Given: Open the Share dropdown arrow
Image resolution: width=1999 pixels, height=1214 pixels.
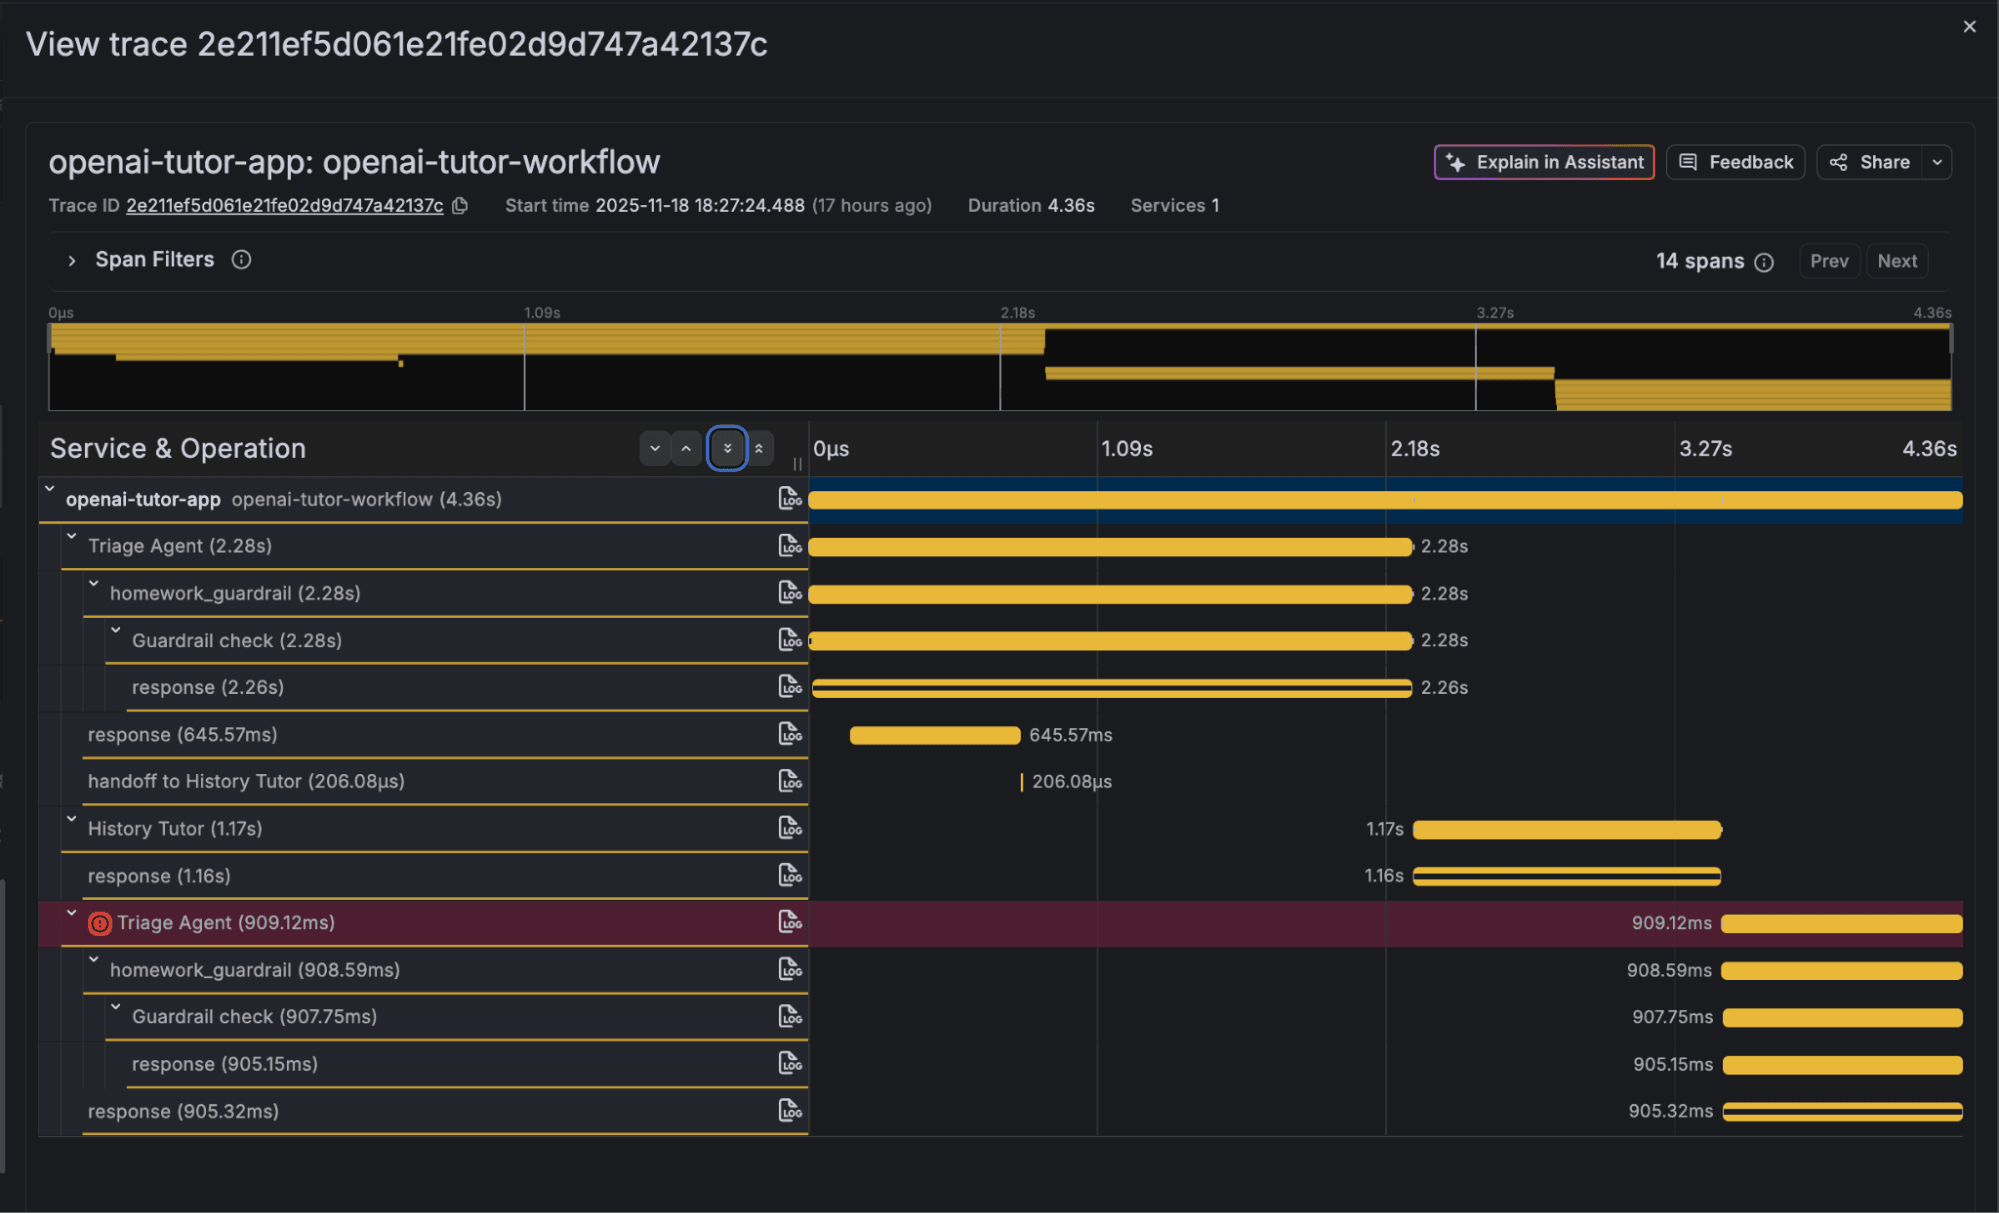Looking at the screenshot, I should click(x=1938, y=162).
